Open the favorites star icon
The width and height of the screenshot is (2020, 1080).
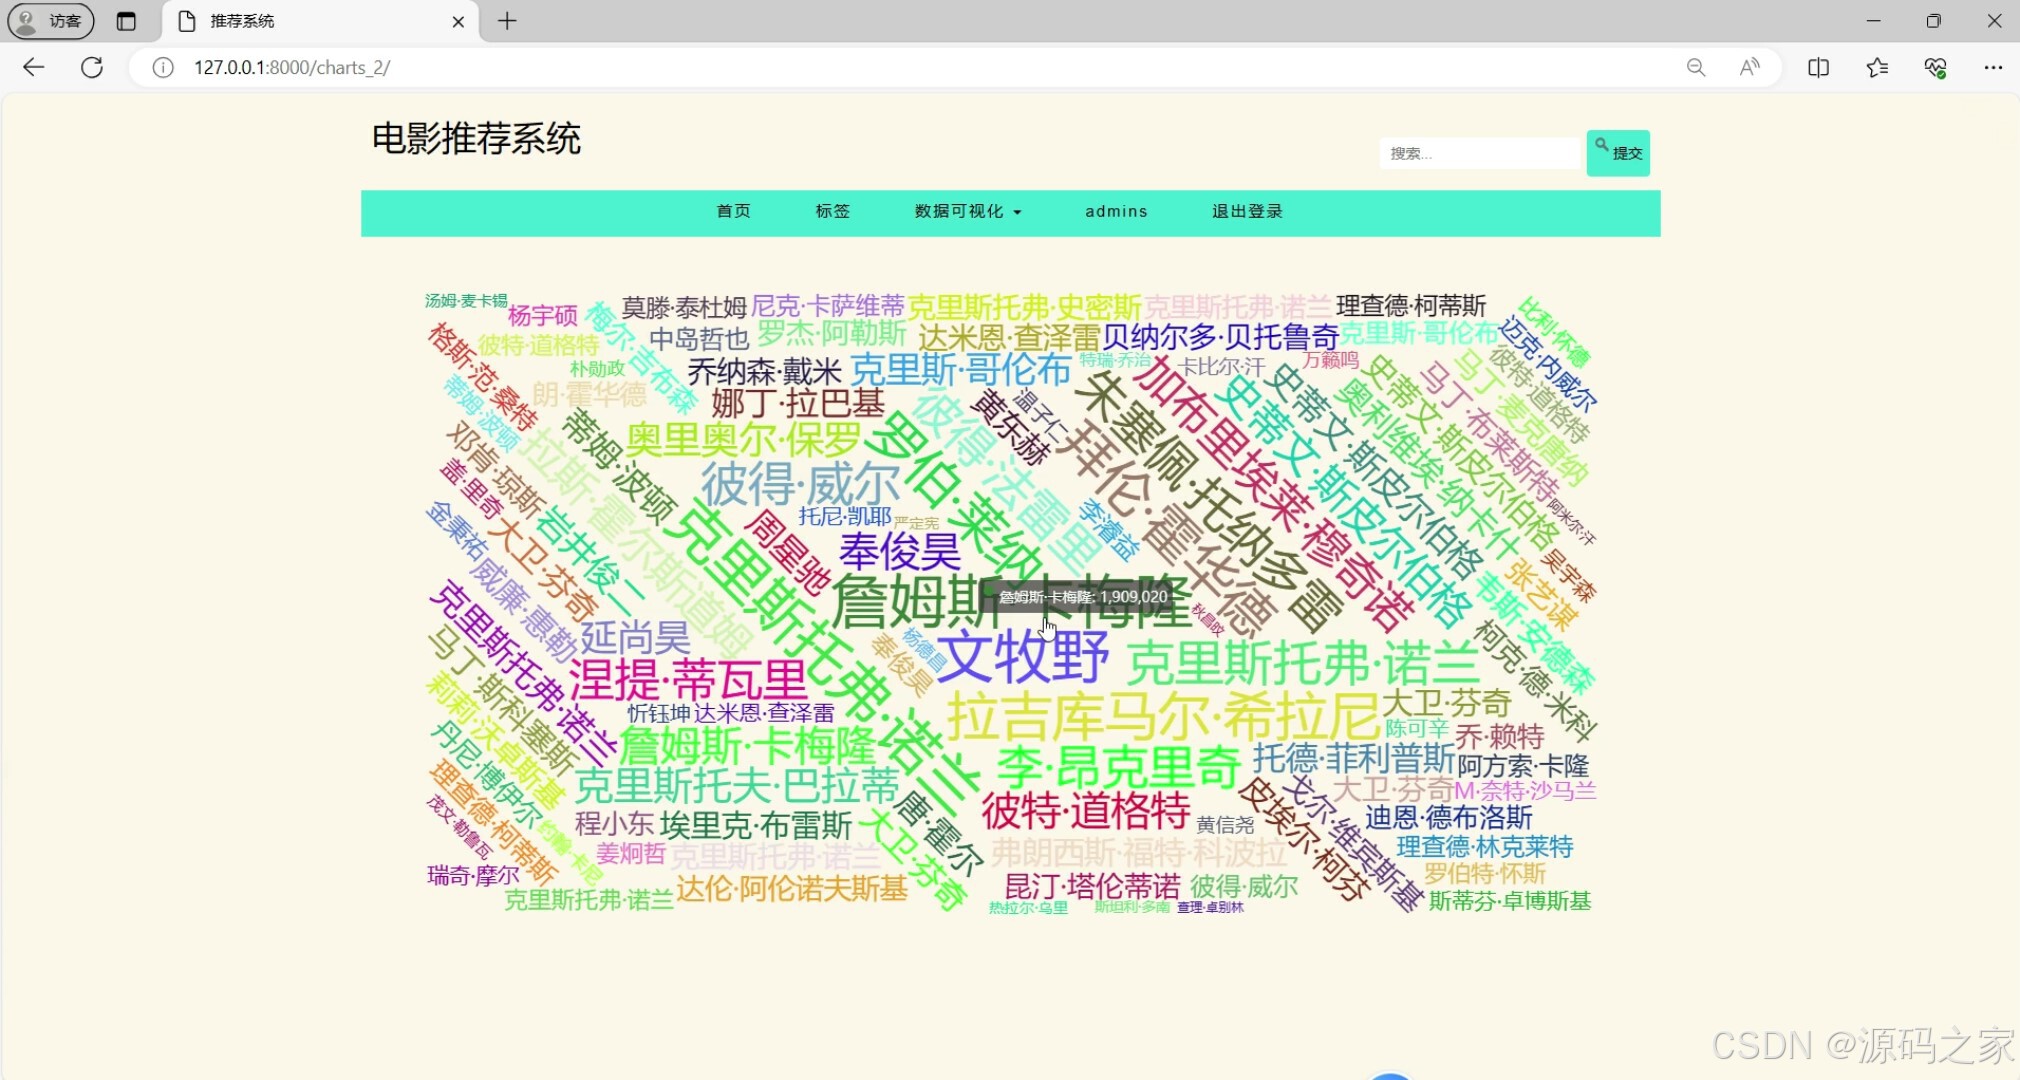pos(1877,67)
